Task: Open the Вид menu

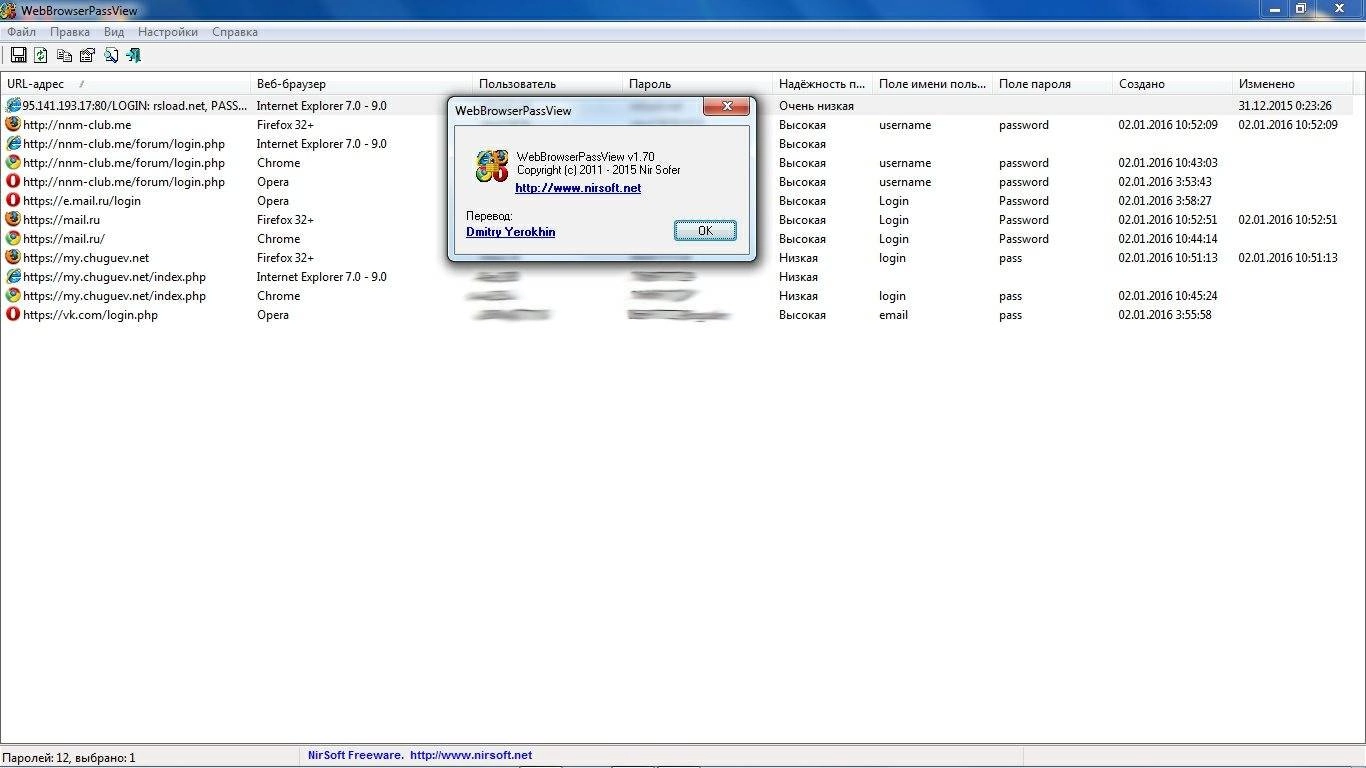Action: (114, 32)
